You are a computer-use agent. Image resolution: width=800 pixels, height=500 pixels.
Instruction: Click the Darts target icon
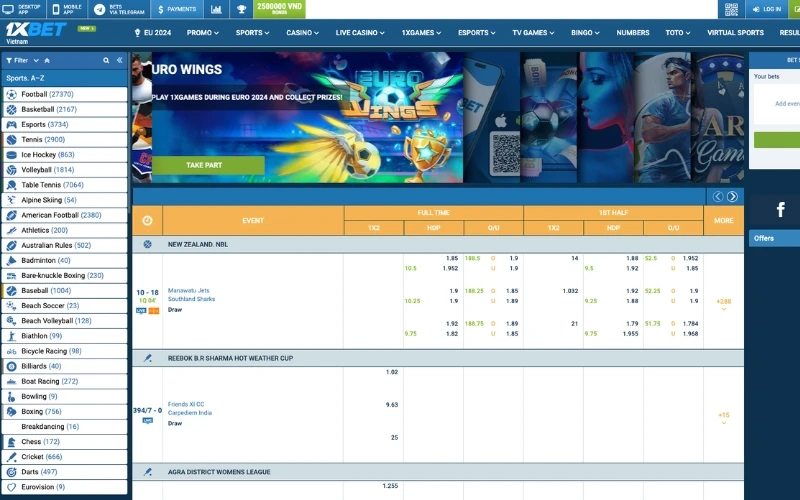[x=11, y=472]
